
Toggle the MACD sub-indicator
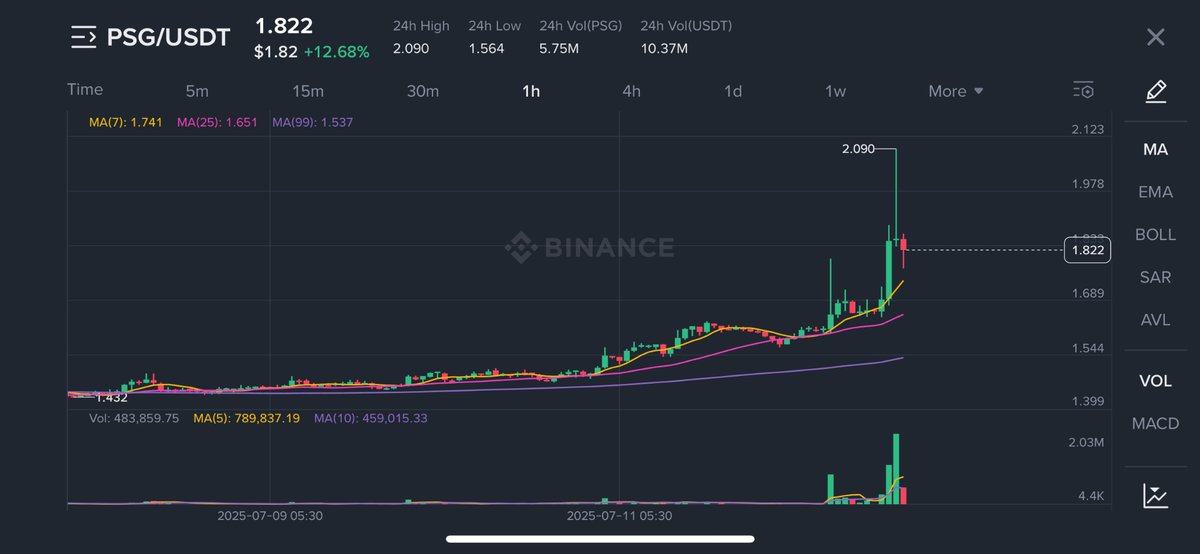pos(1155,424)
